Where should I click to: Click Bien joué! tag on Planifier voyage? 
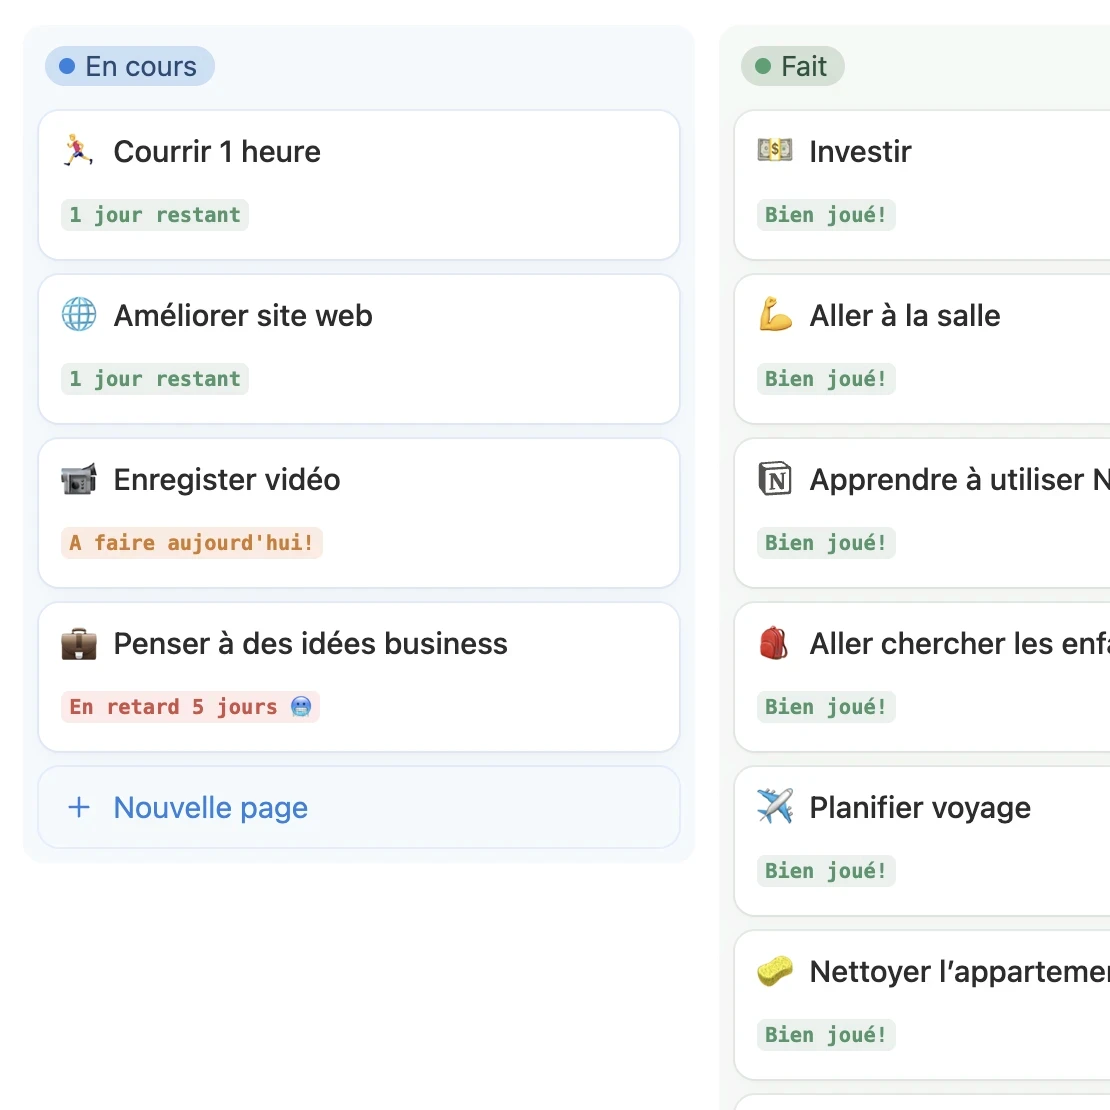(825, 871)
